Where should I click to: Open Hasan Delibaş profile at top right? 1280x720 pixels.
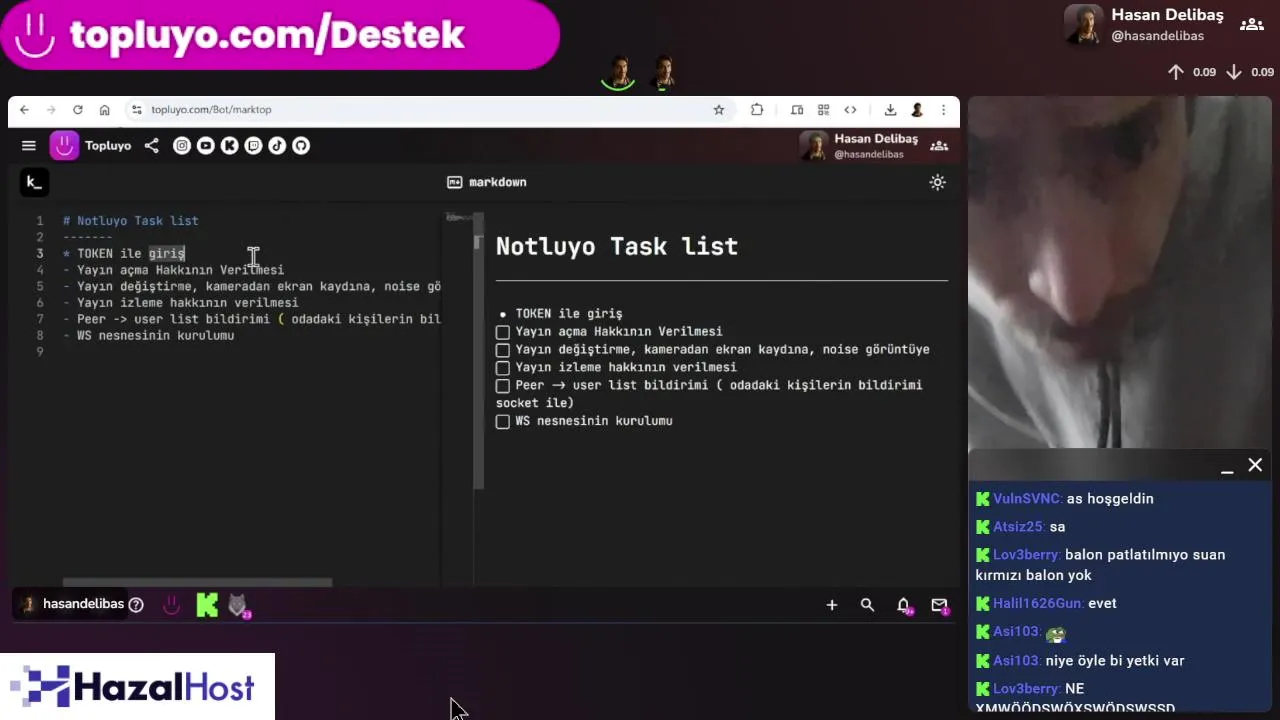tap(1145, 24)
